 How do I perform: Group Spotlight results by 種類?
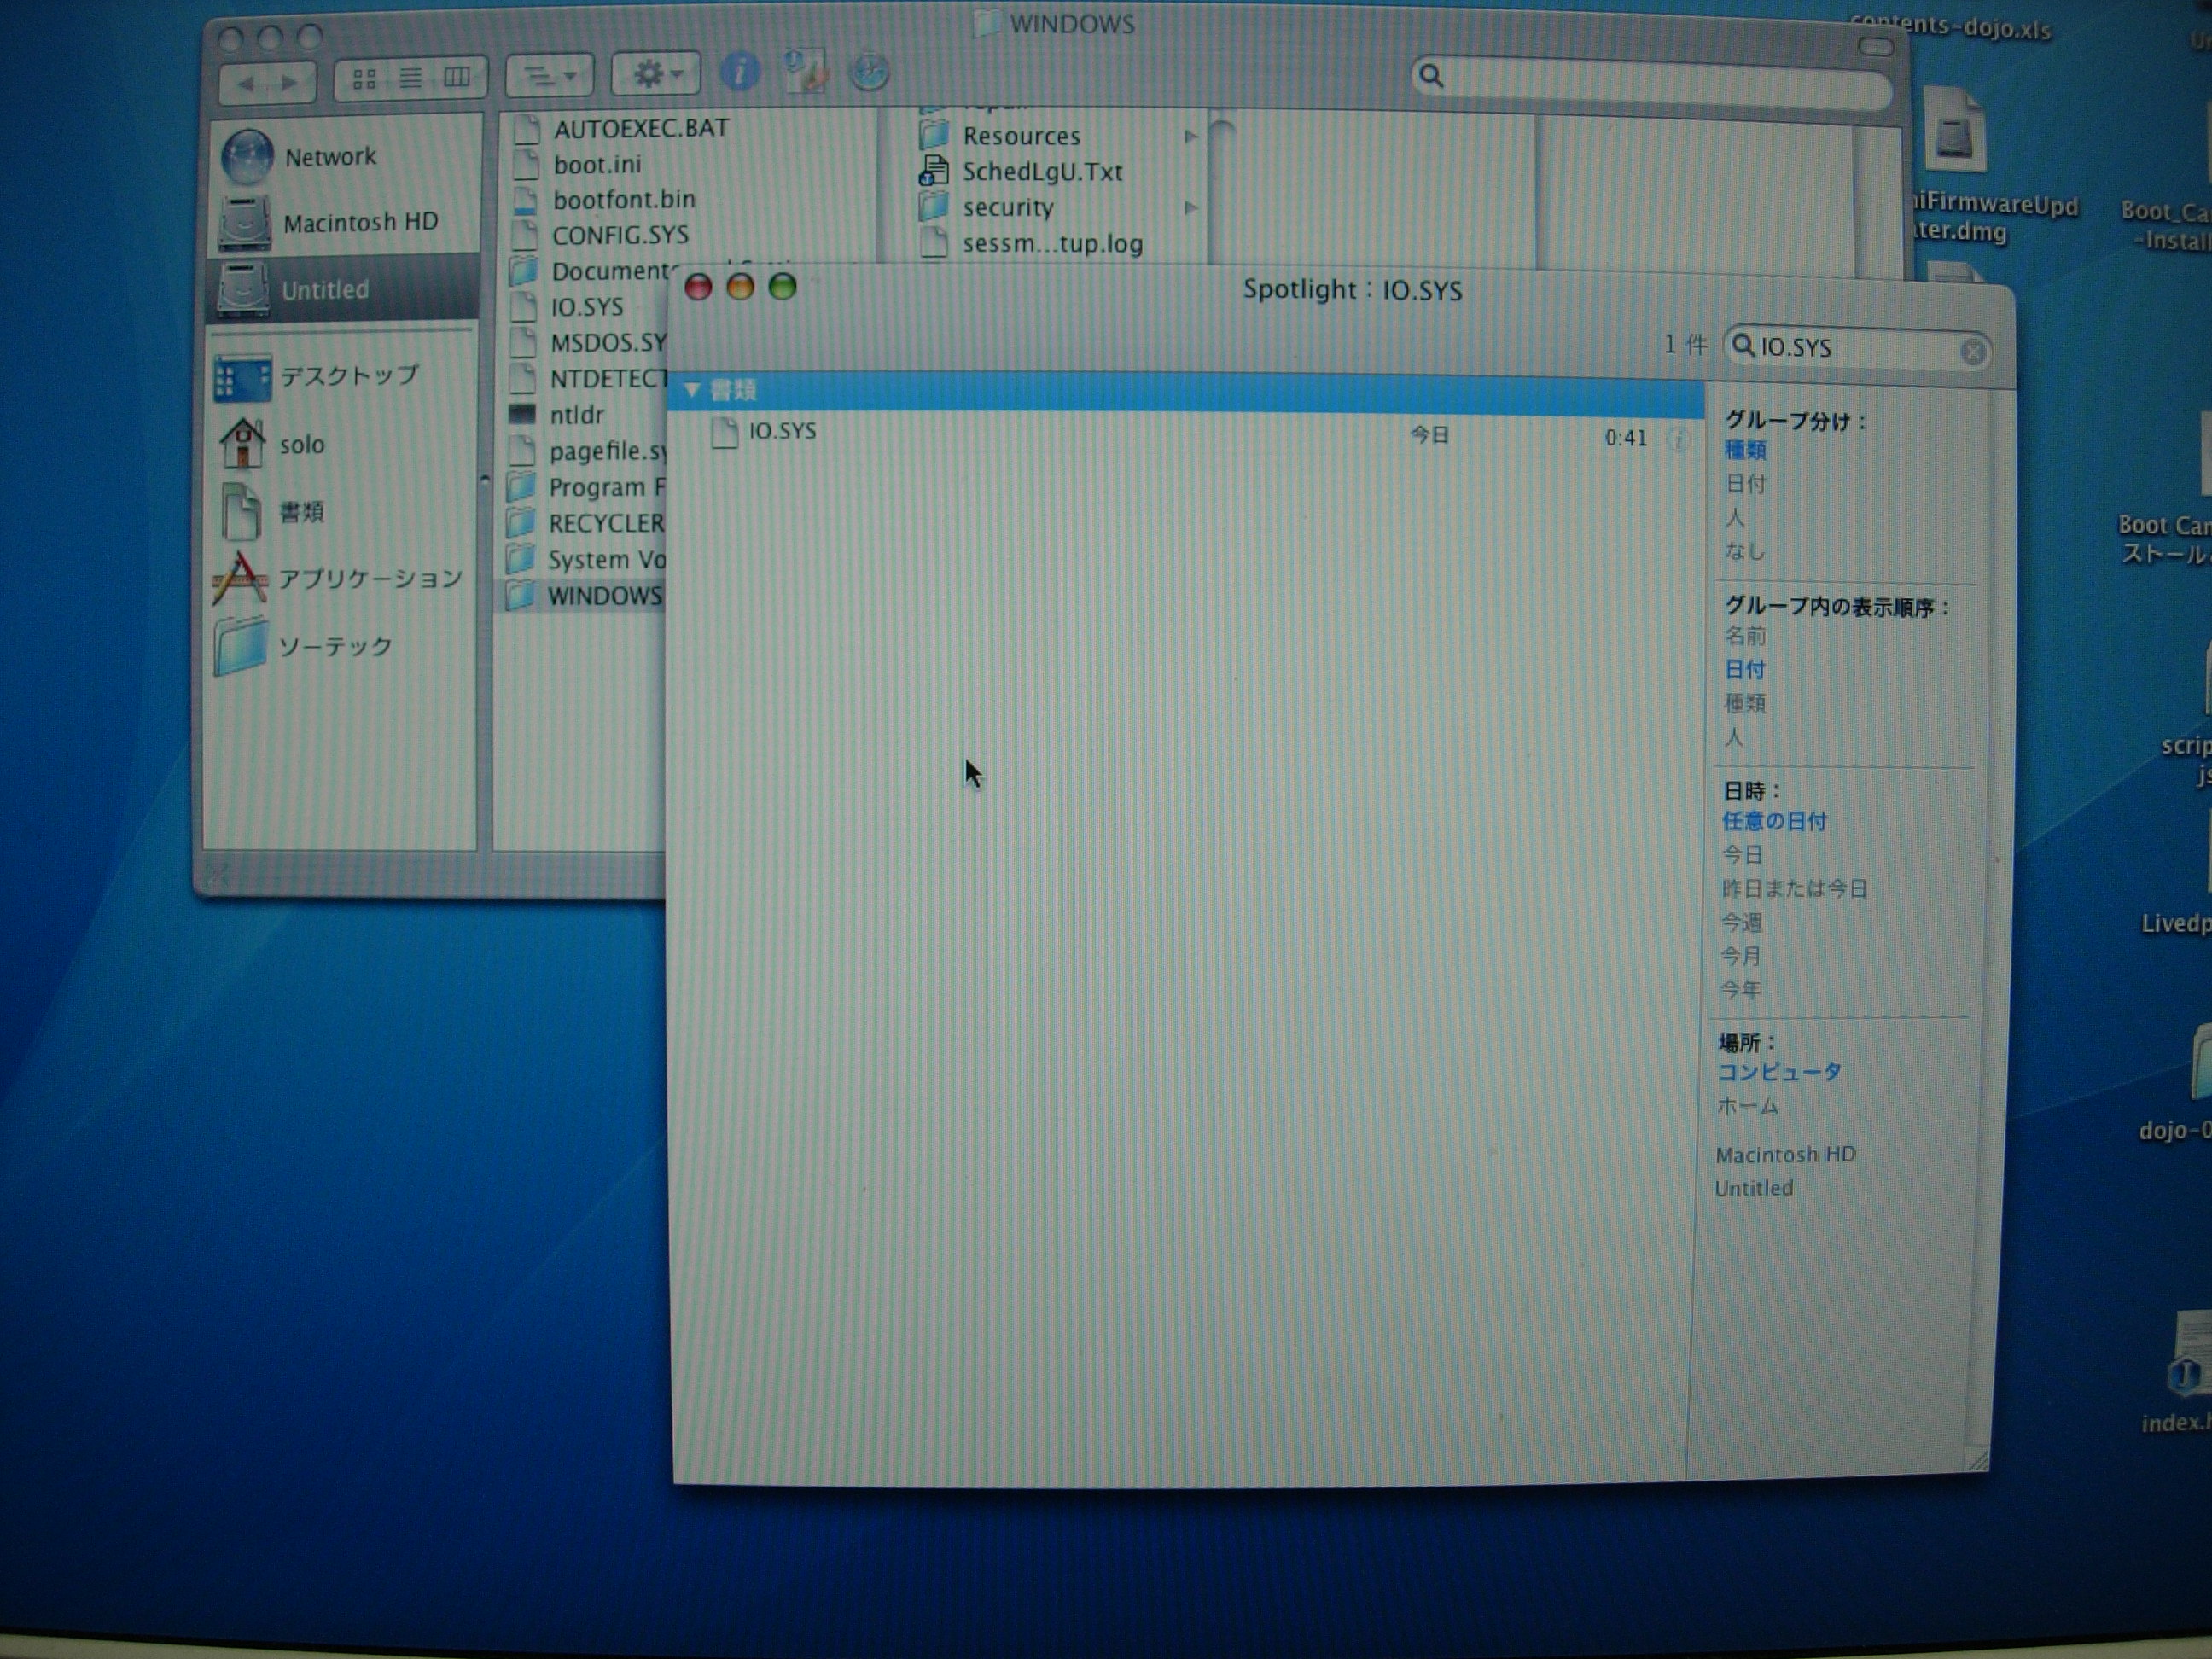[x=1745, y=450]
